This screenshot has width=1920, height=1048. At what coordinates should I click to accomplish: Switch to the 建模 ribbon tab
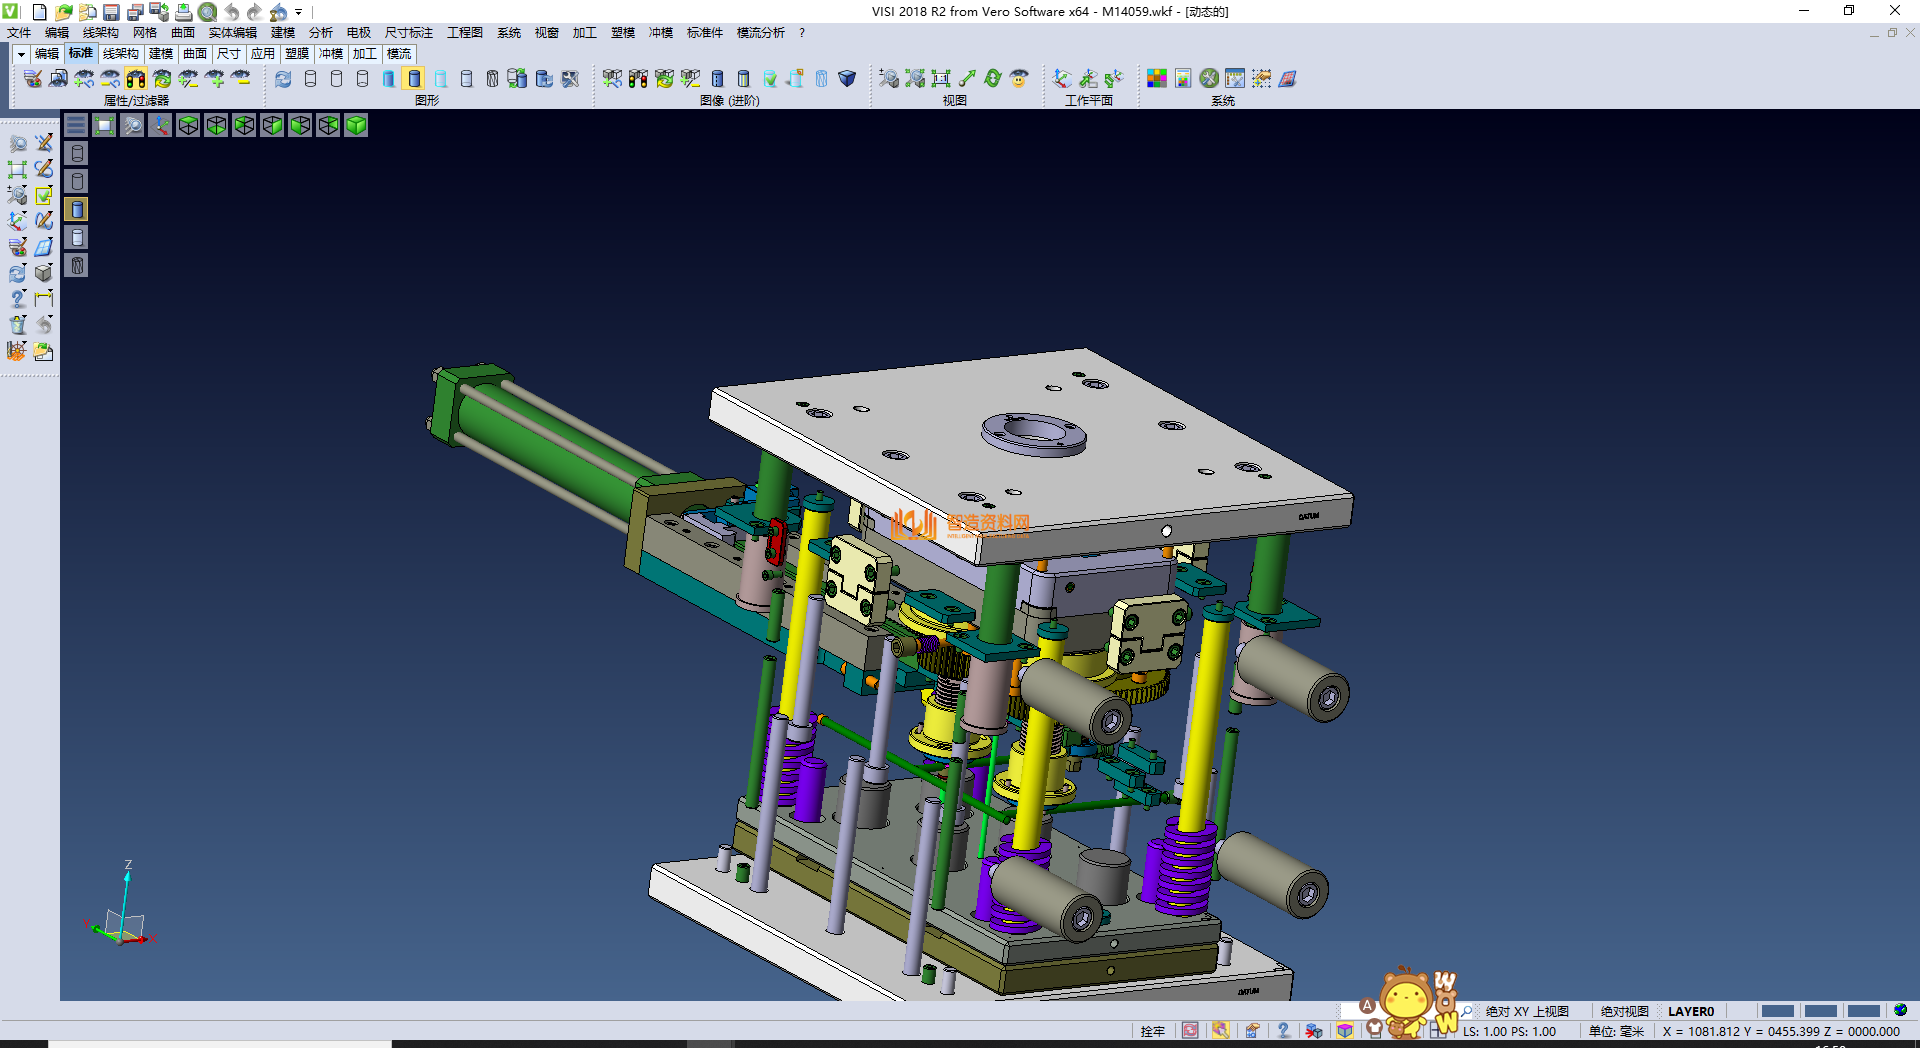tap(161, 54)
